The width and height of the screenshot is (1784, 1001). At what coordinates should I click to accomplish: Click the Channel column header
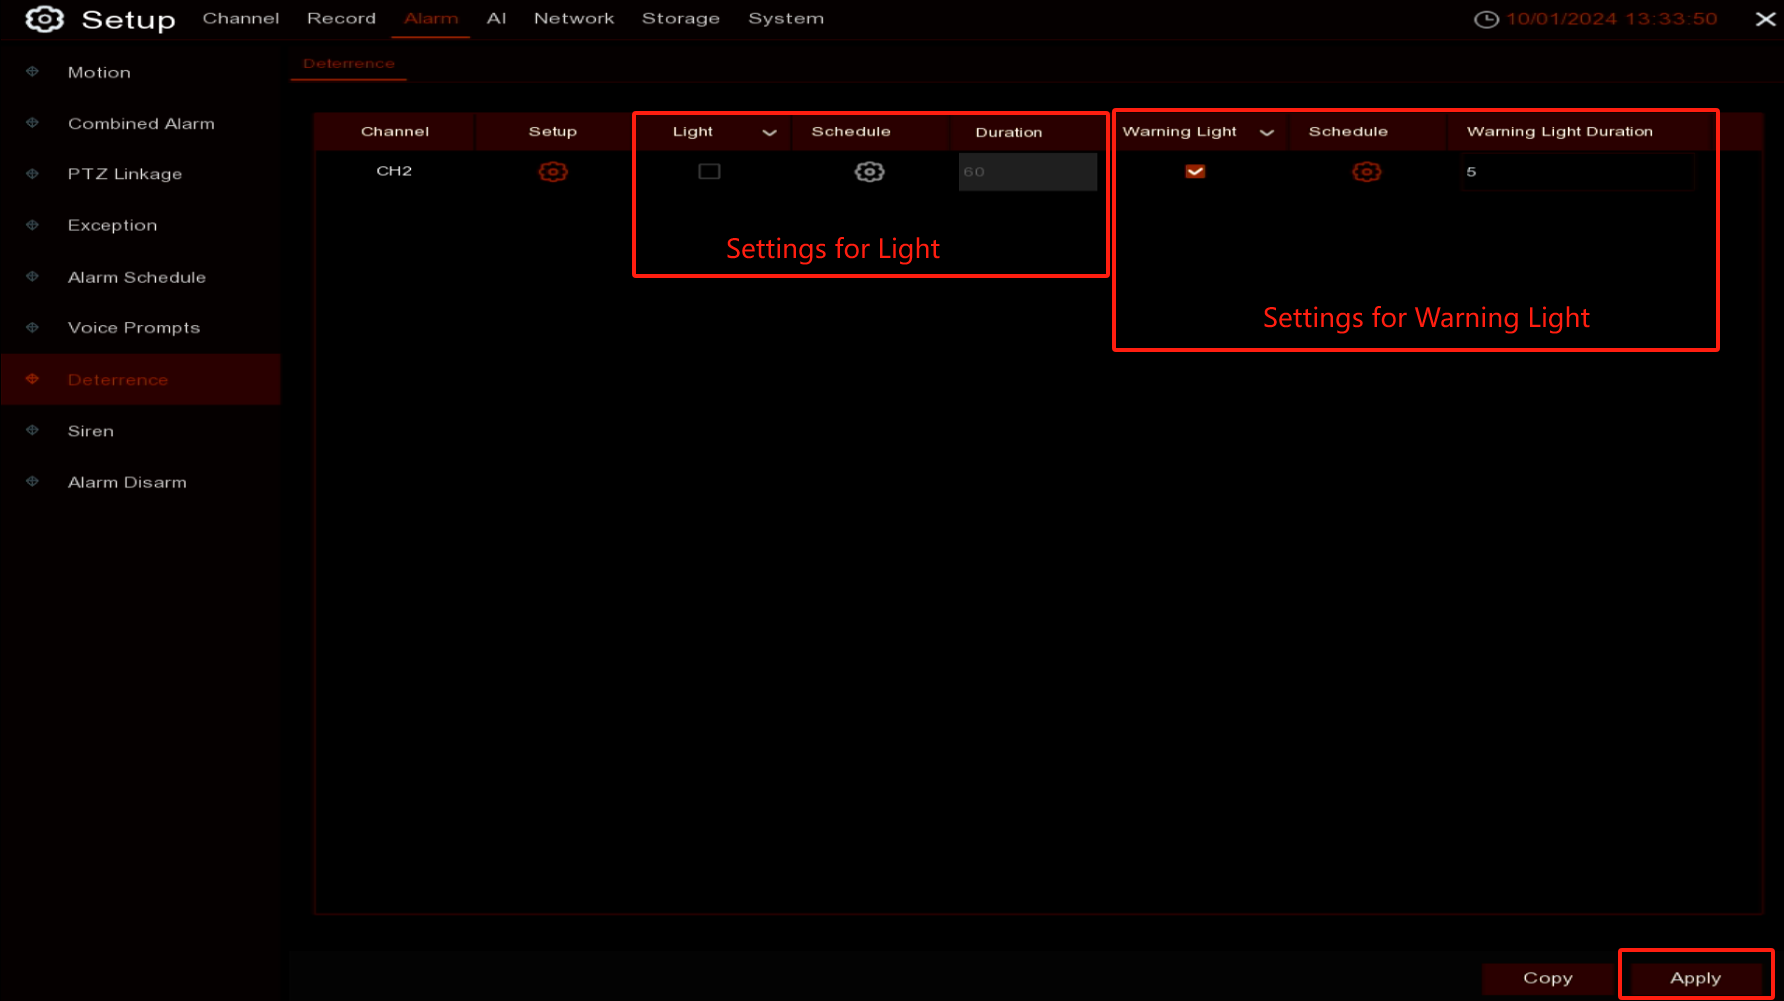395,132
